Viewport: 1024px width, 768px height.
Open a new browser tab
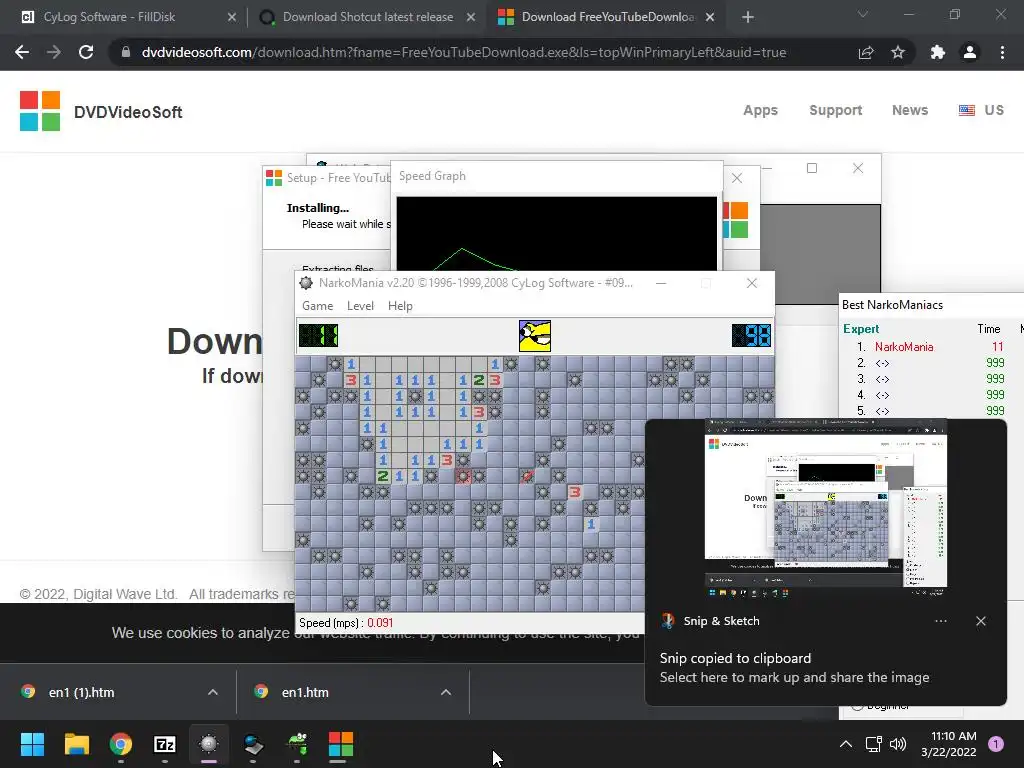coord(748,17)
